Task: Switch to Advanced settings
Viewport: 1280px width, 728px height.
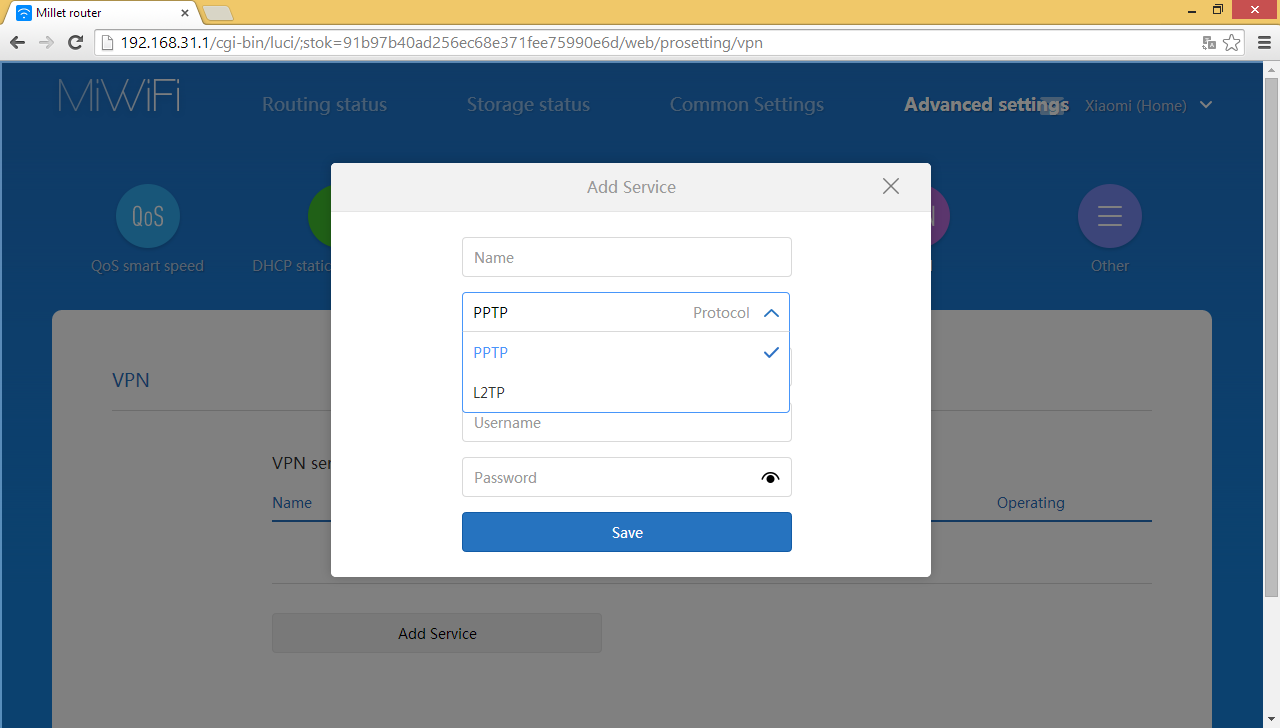Action: (x=986, y=105)
